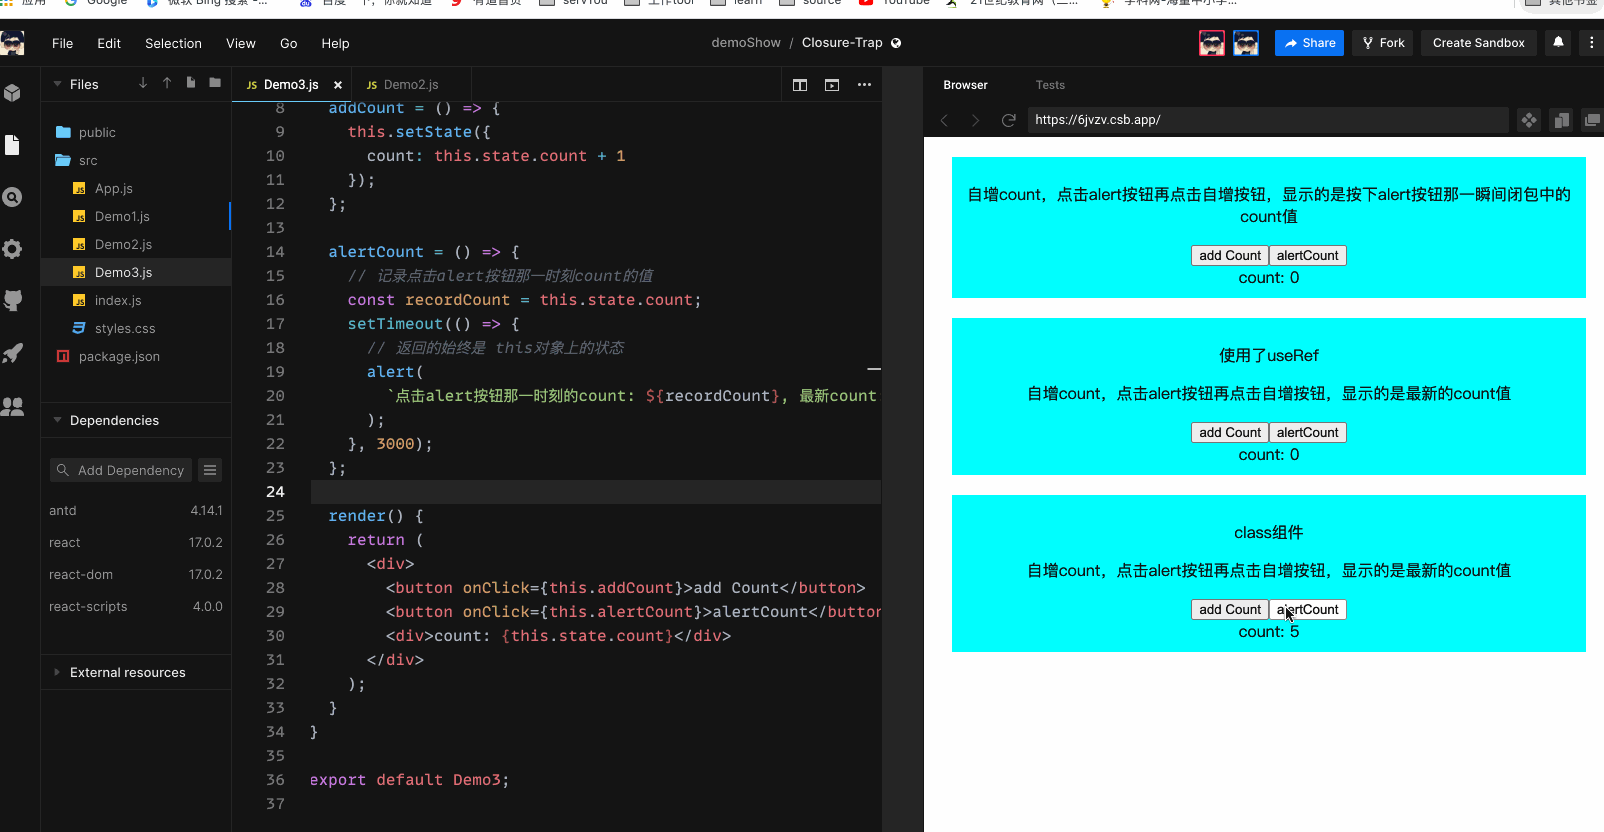Click the preview URL address bar

click(1268, 120)
